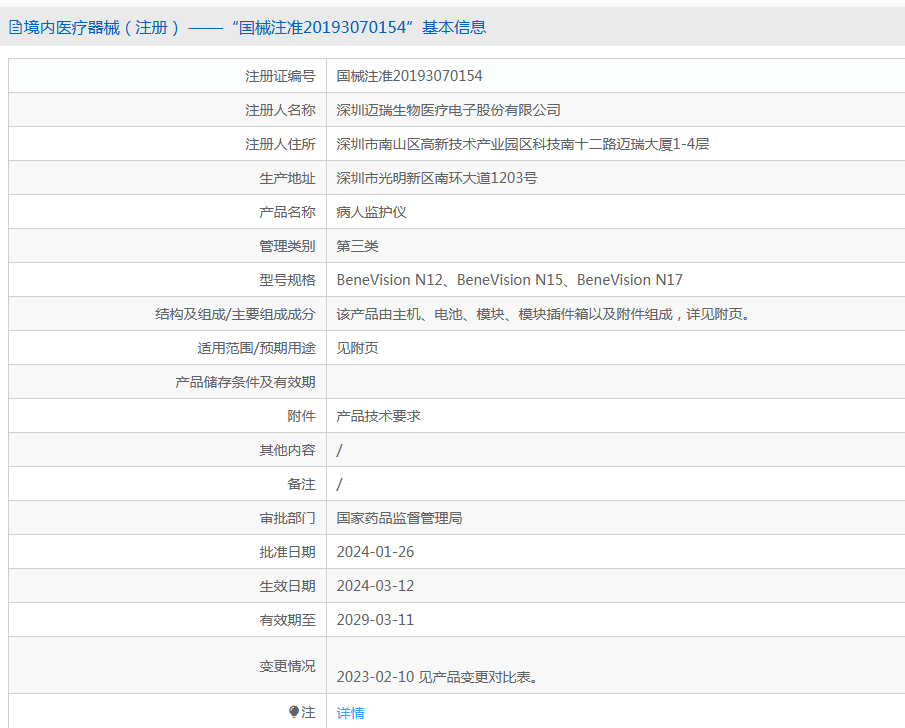Click the 有效期至 label
The image size is (905, 728).
coord(287,621)
